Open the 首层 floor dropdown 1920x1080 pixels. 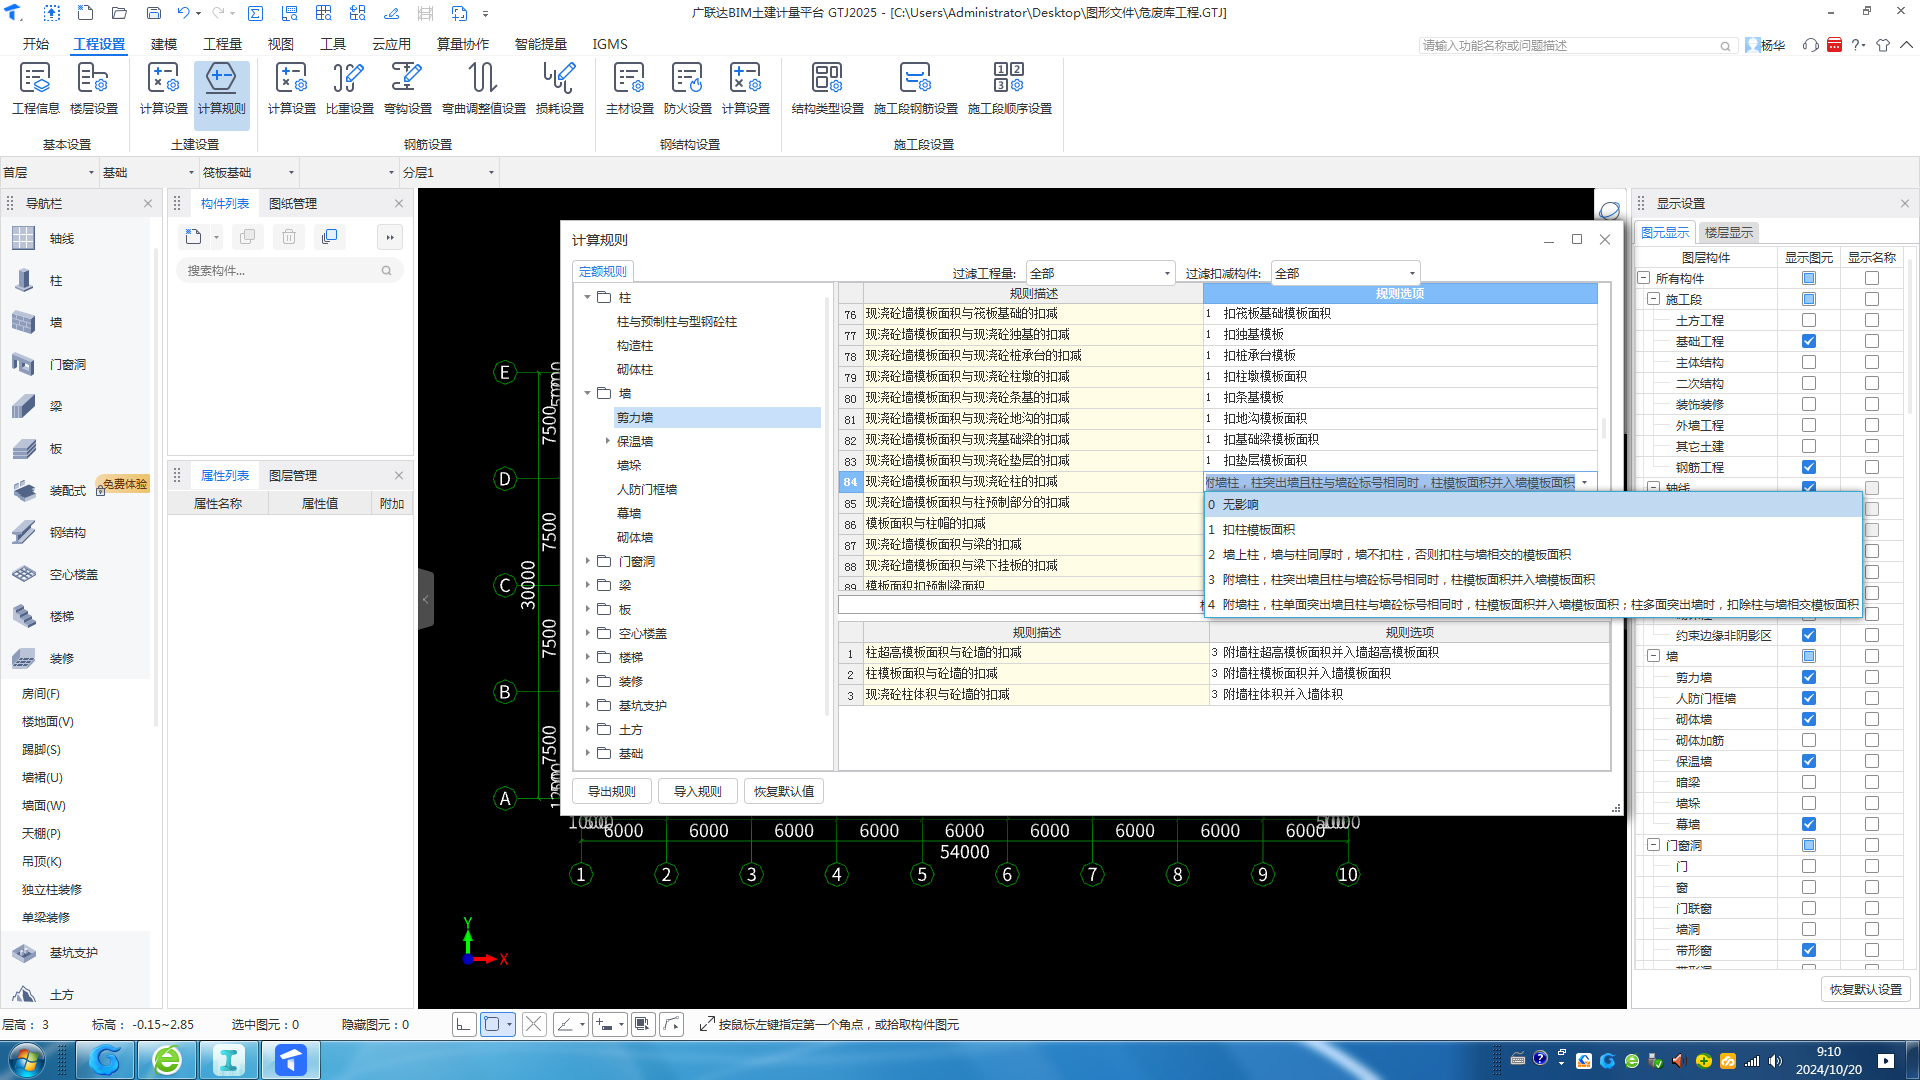(49, 172)
